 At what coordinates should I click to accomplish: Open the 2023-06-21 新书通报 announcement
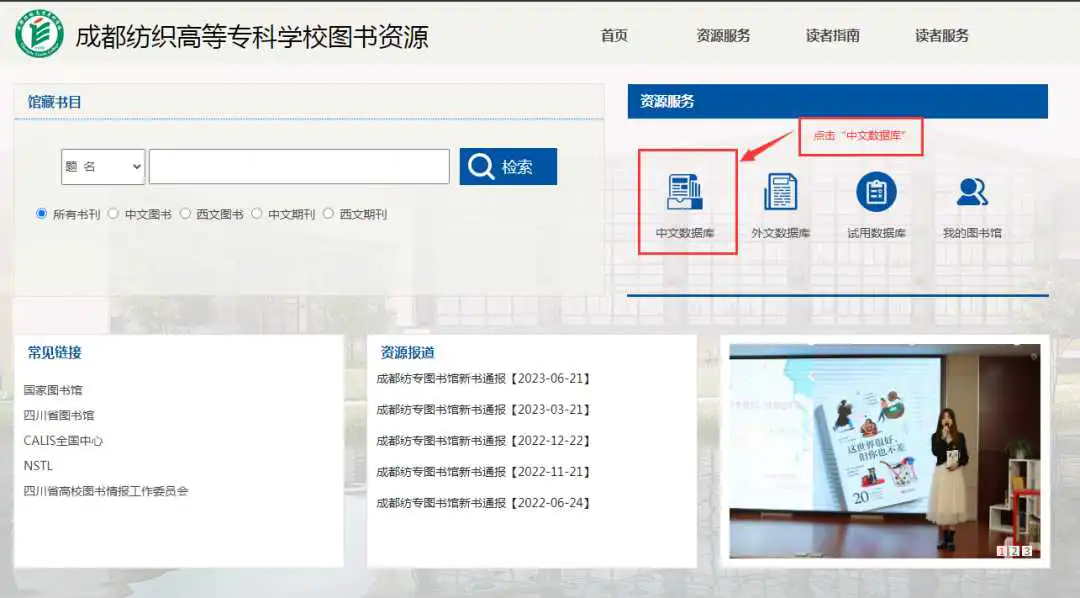pyautogui.click(x=484, y=379)
